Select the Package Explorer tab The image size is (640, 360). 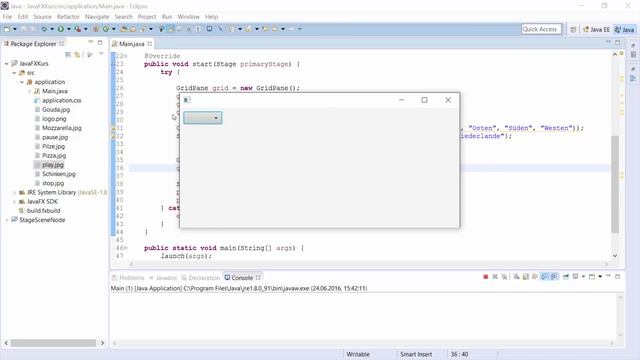(33, 43)
